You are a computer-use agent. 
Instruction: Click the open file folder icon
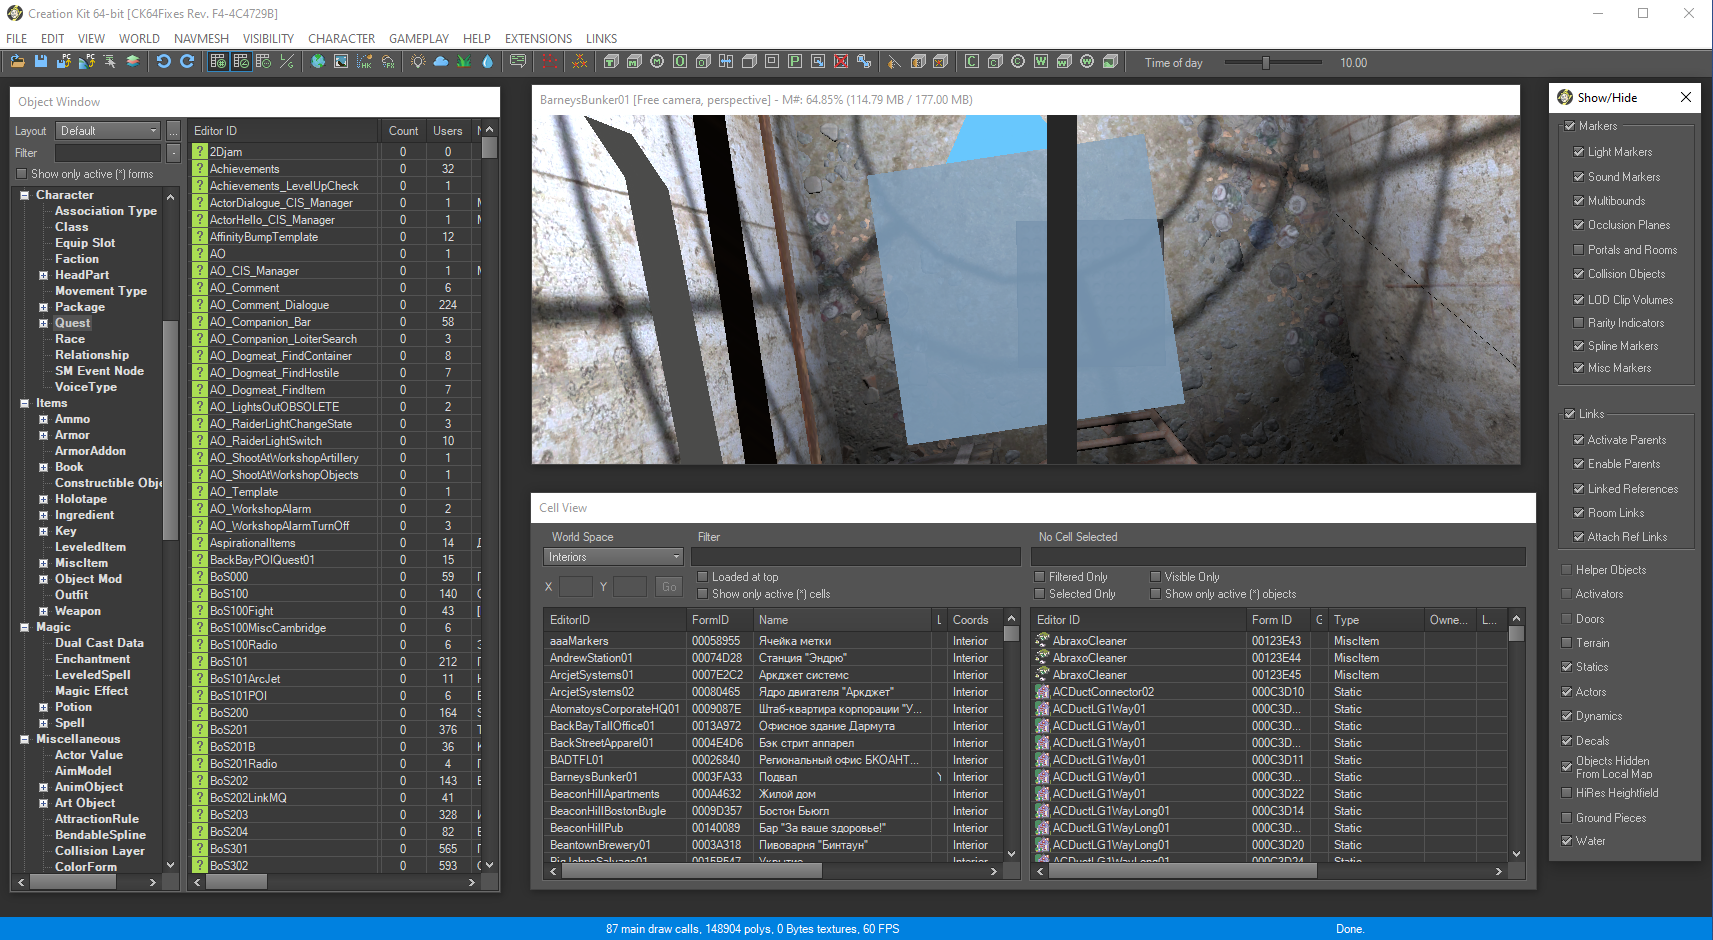pyautogui.click(x=18, y=62)
